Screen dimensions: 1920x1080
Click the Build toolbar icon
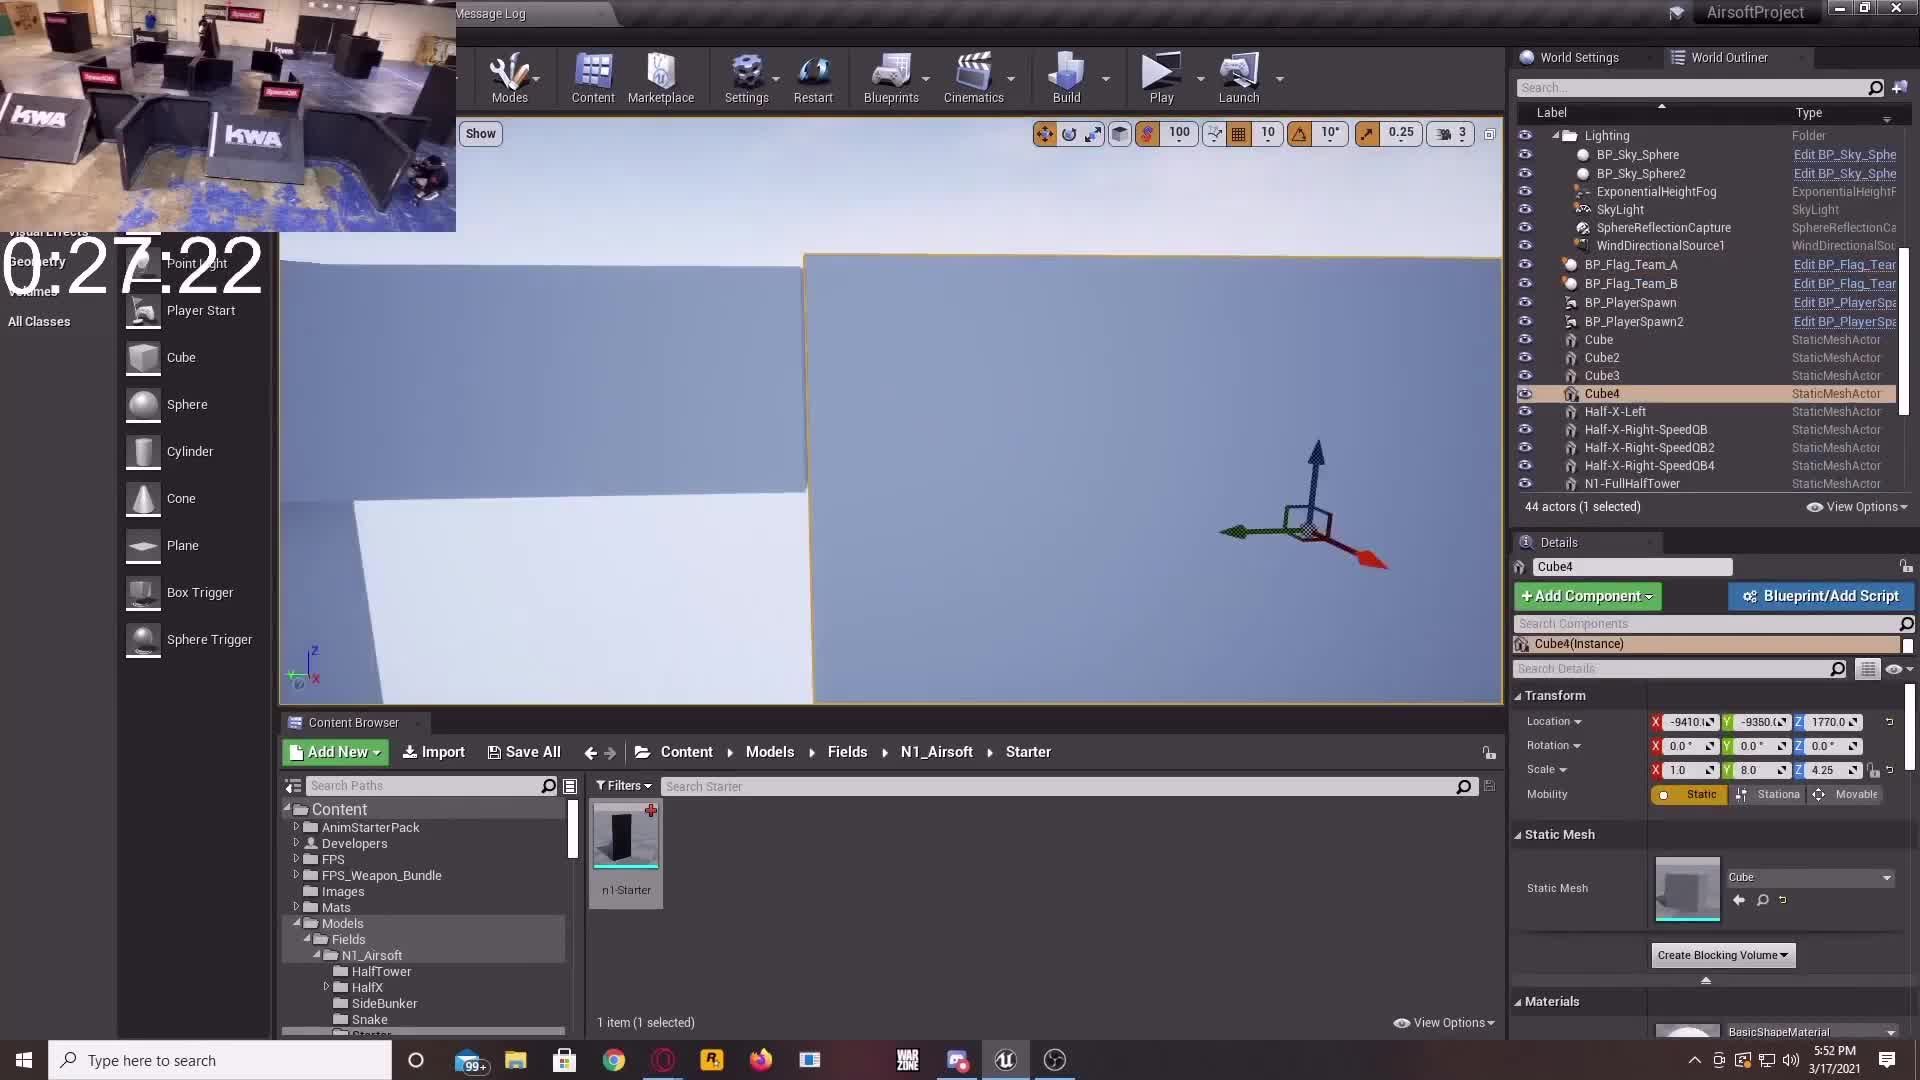pos(1066,77)
